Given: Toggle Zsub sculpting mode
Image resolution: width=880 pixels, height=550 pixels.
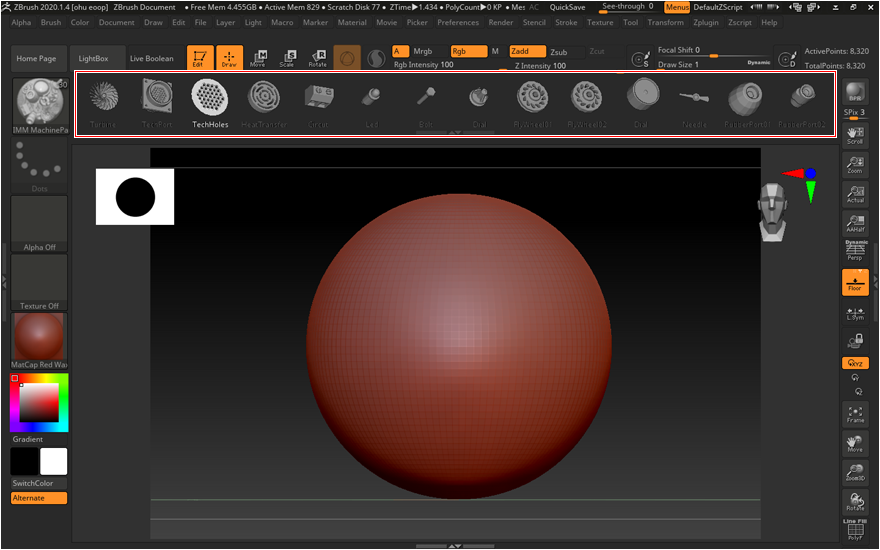Looking at the screenshot, I should pyautogui.click(x=562, y=52).
